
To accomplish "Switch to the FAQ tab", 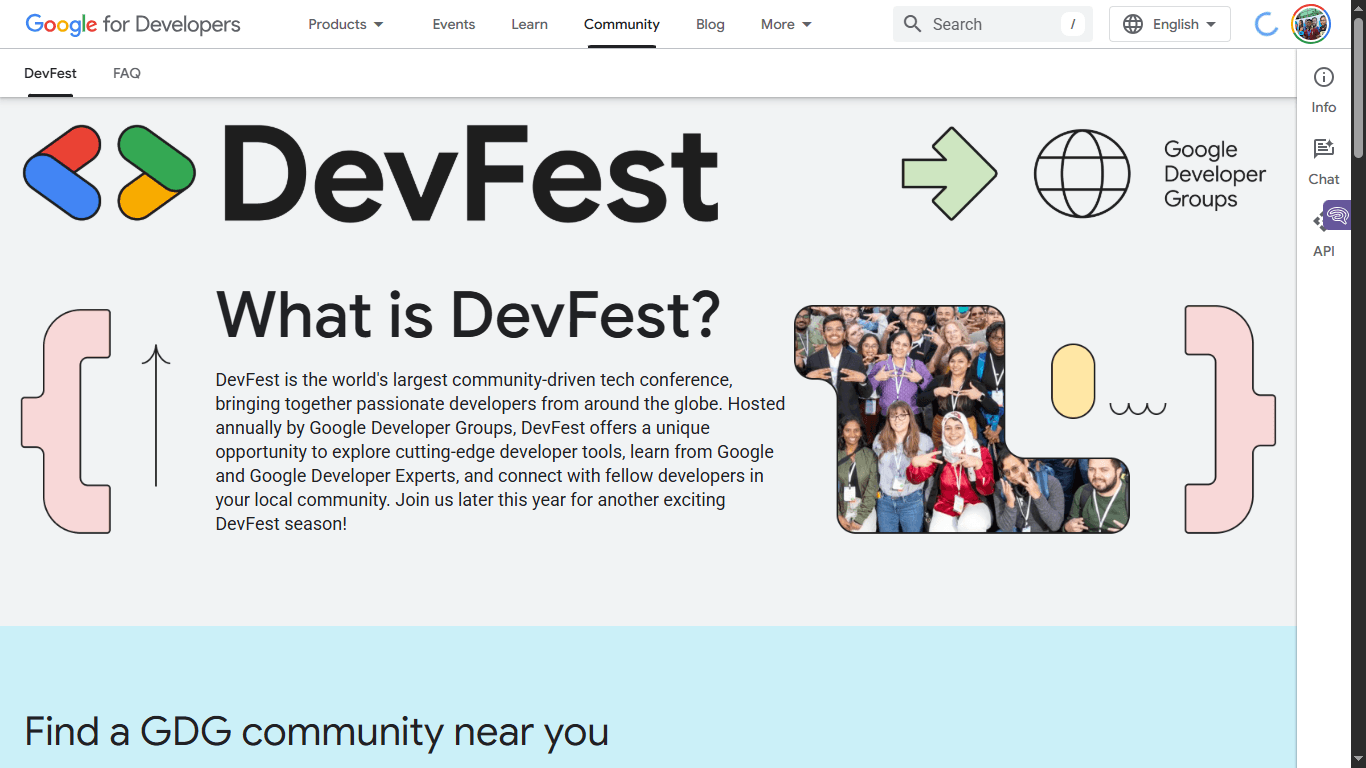I will pos(127,73).
